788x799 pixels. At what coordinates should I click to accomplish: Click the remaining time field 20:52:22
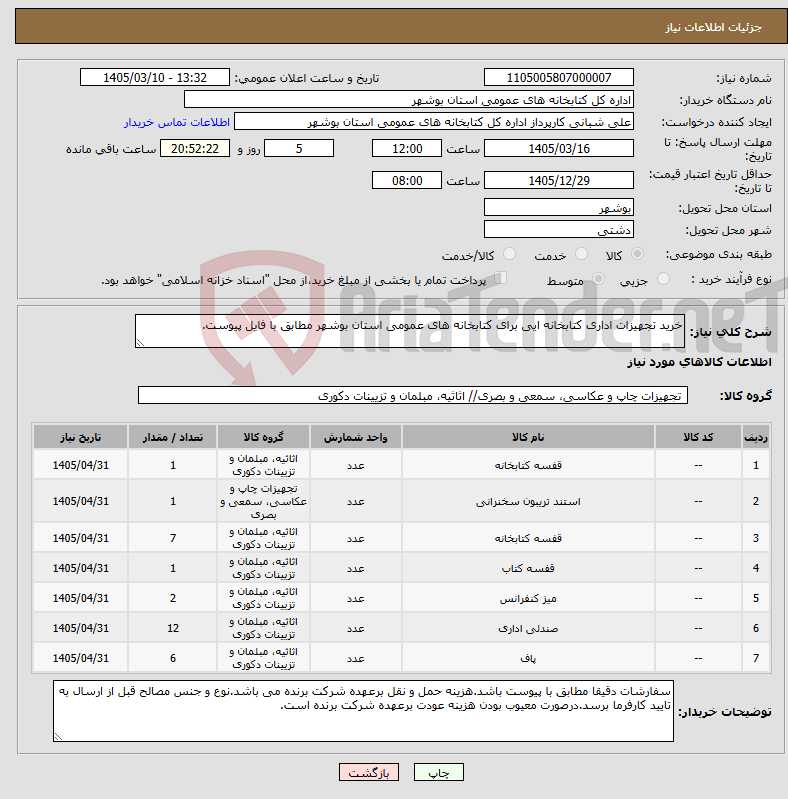[195, 148]
